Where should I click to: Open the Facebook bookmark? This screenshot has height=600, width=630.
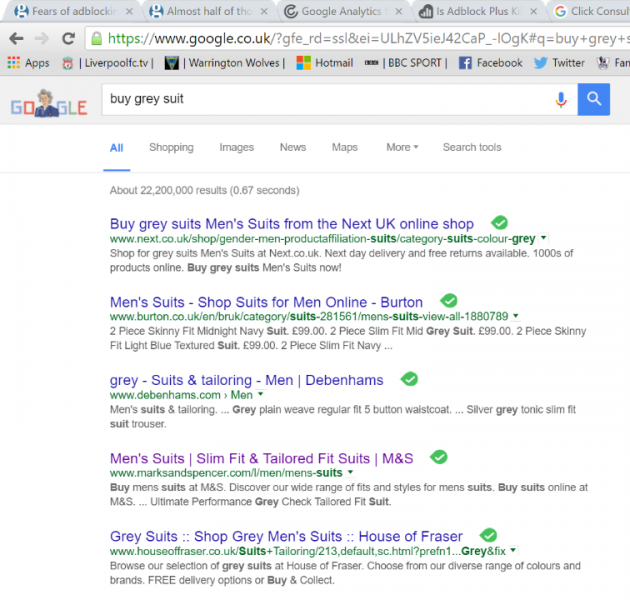(491, 63)
